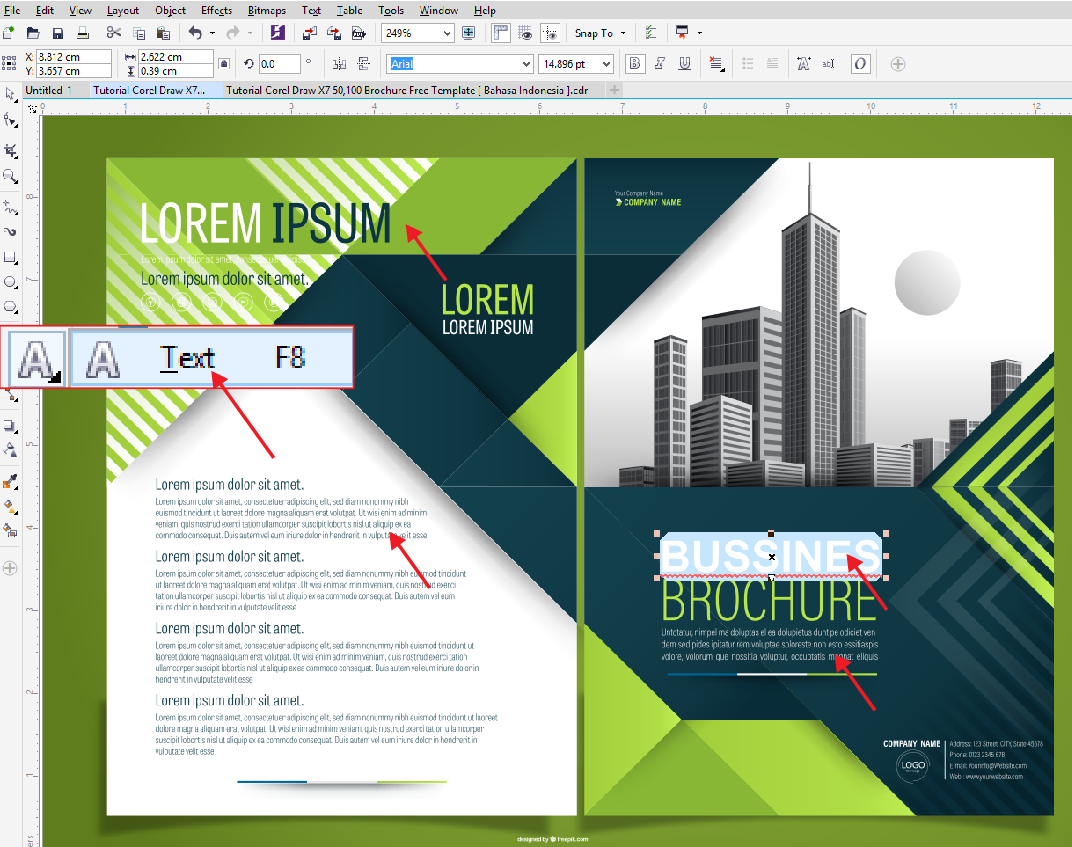Toggle italic formatting on selected text
This screenshot has height=847, width=1072.
tap(660, 63)
